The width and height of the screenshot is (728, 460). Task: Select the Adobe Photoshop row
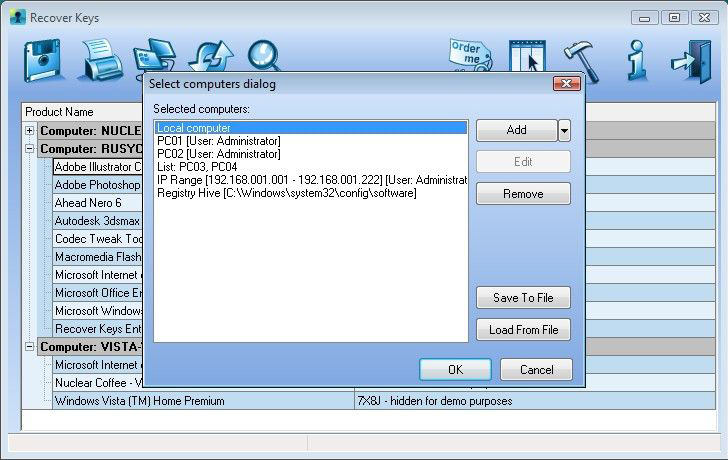98,185
